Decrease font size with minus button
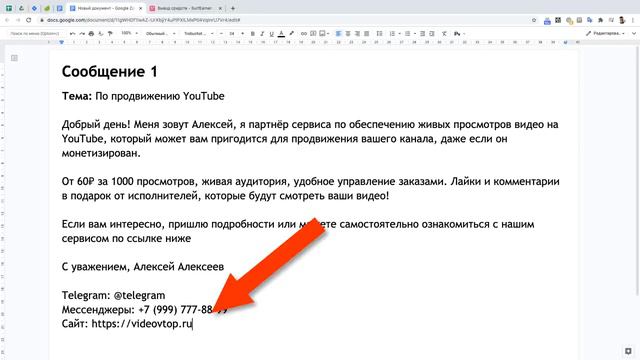Image resolution: width=640 pixels, height=360 pixels. click(221, 33)
